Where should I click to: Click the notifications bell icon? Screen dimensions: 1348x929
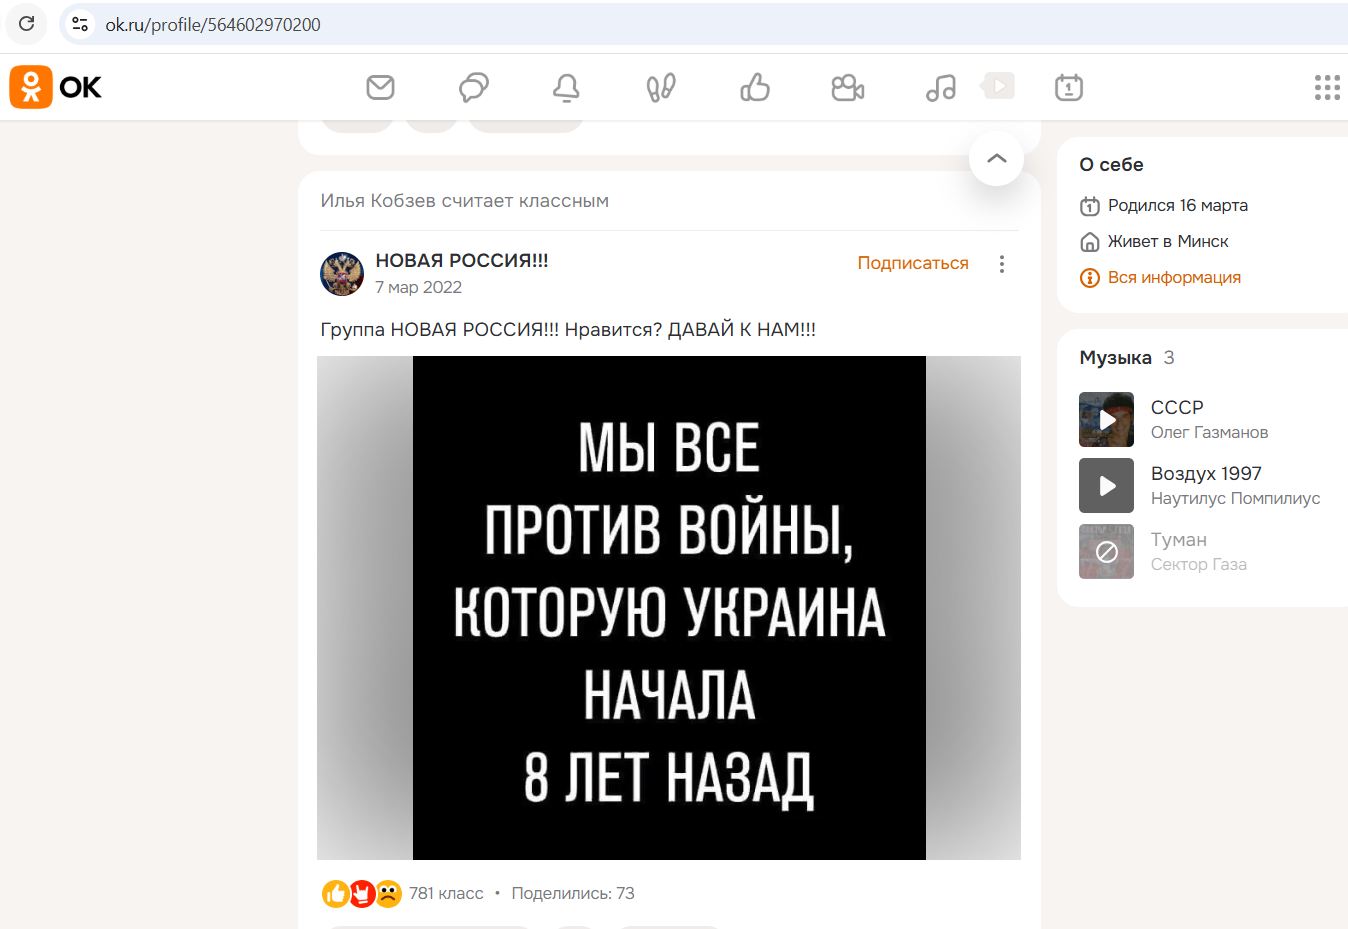[x=566, y=88]
